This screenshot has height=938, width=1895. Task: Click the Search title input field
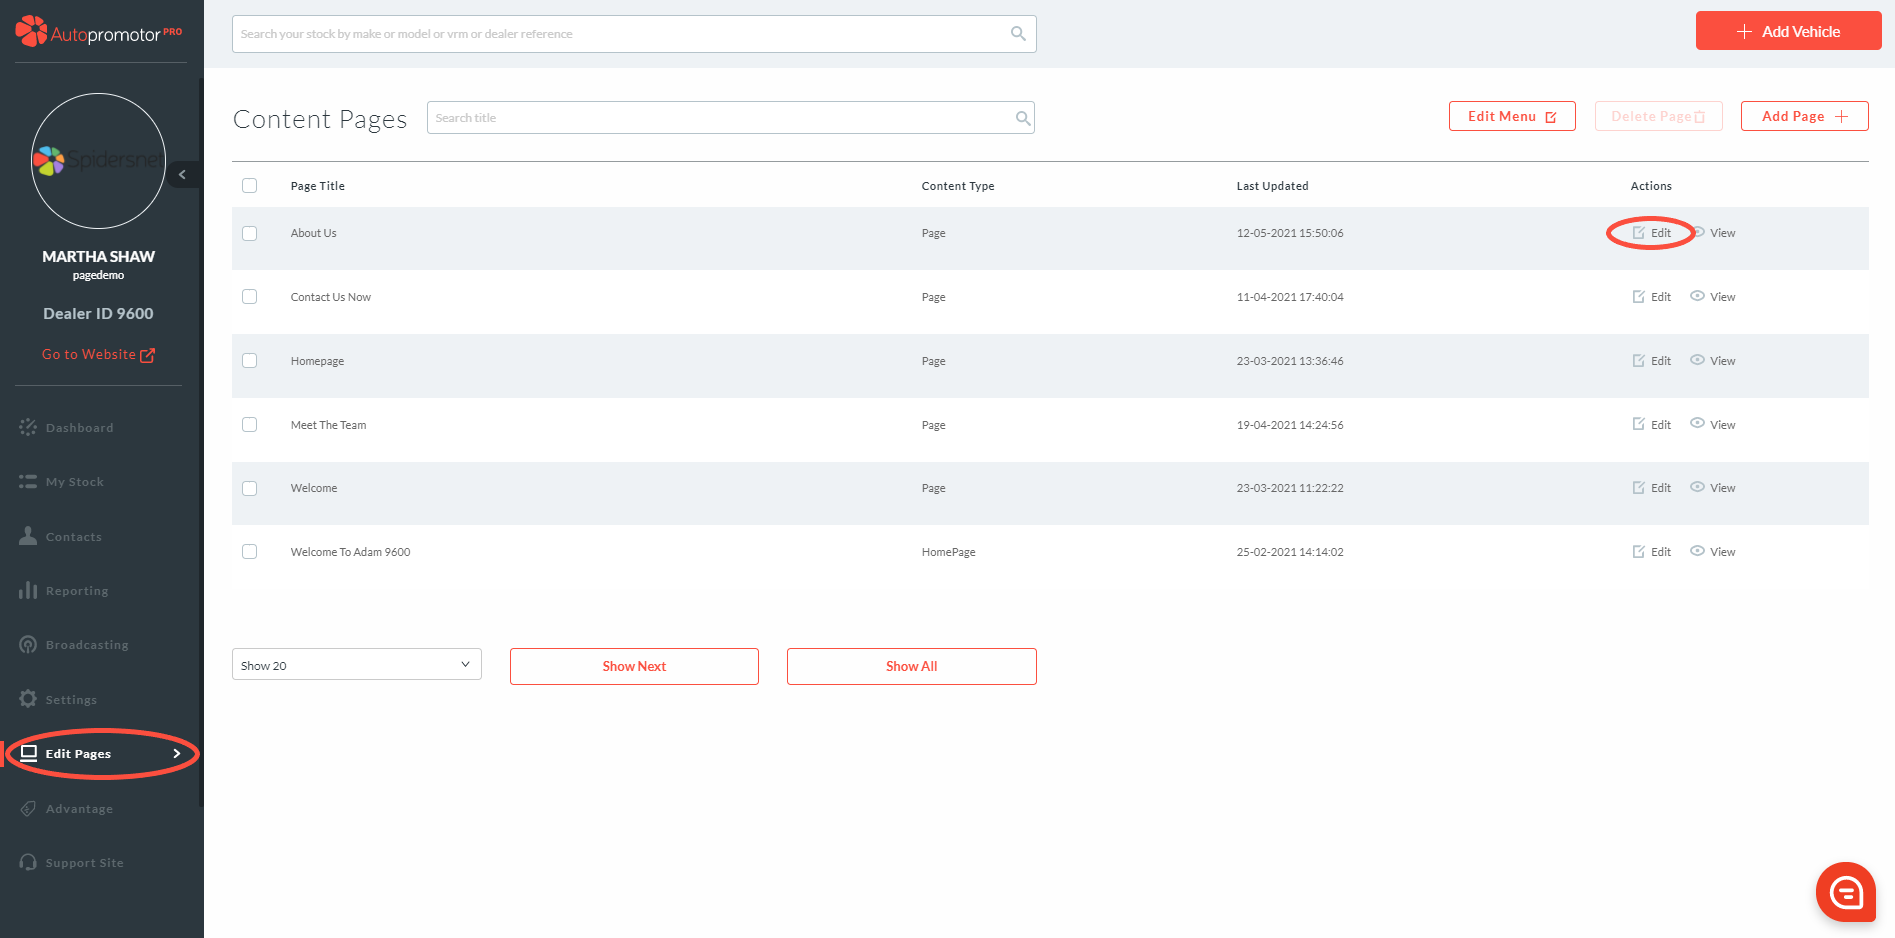pos(720,118)
